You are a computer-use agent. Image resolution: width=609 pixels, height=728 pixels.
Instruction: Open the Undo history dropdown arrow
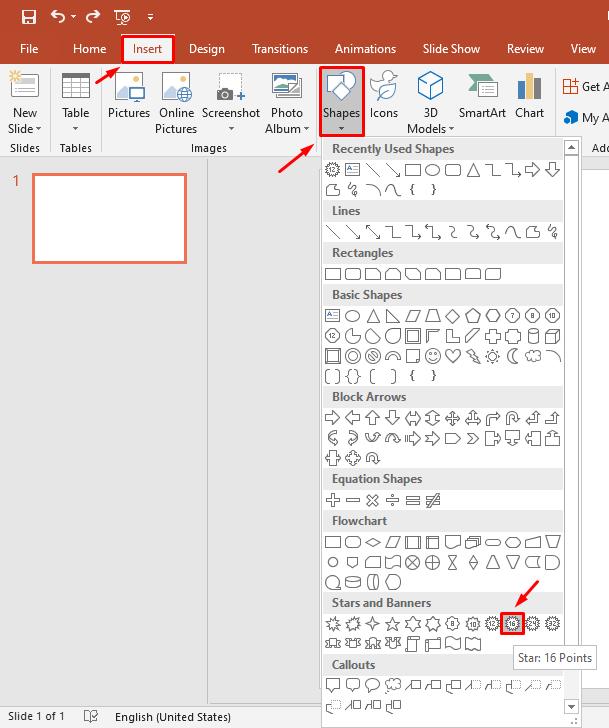point(73,17)
